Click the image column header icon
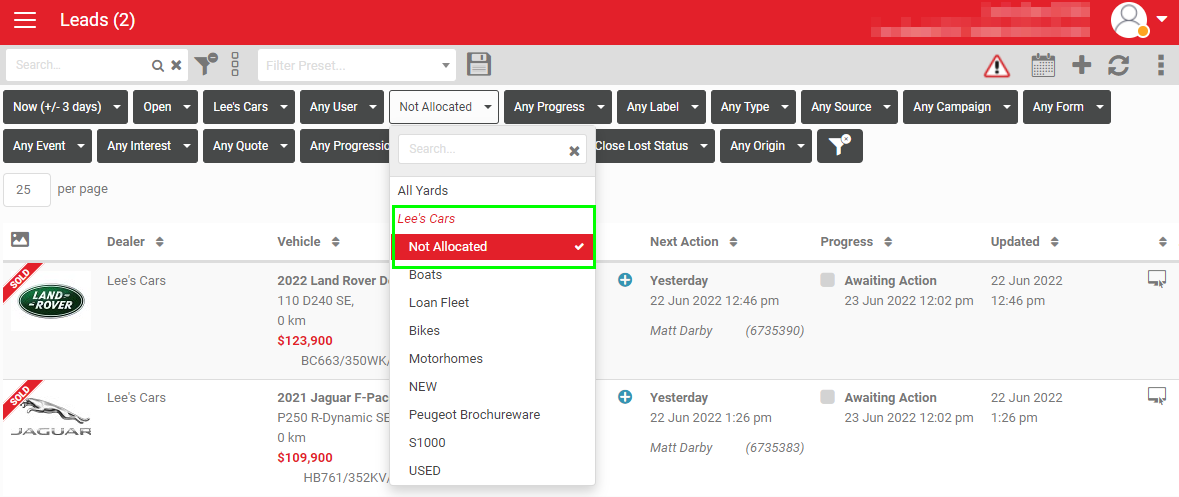The width and height of the screenshot is (1179, 497). pos(20,240)
